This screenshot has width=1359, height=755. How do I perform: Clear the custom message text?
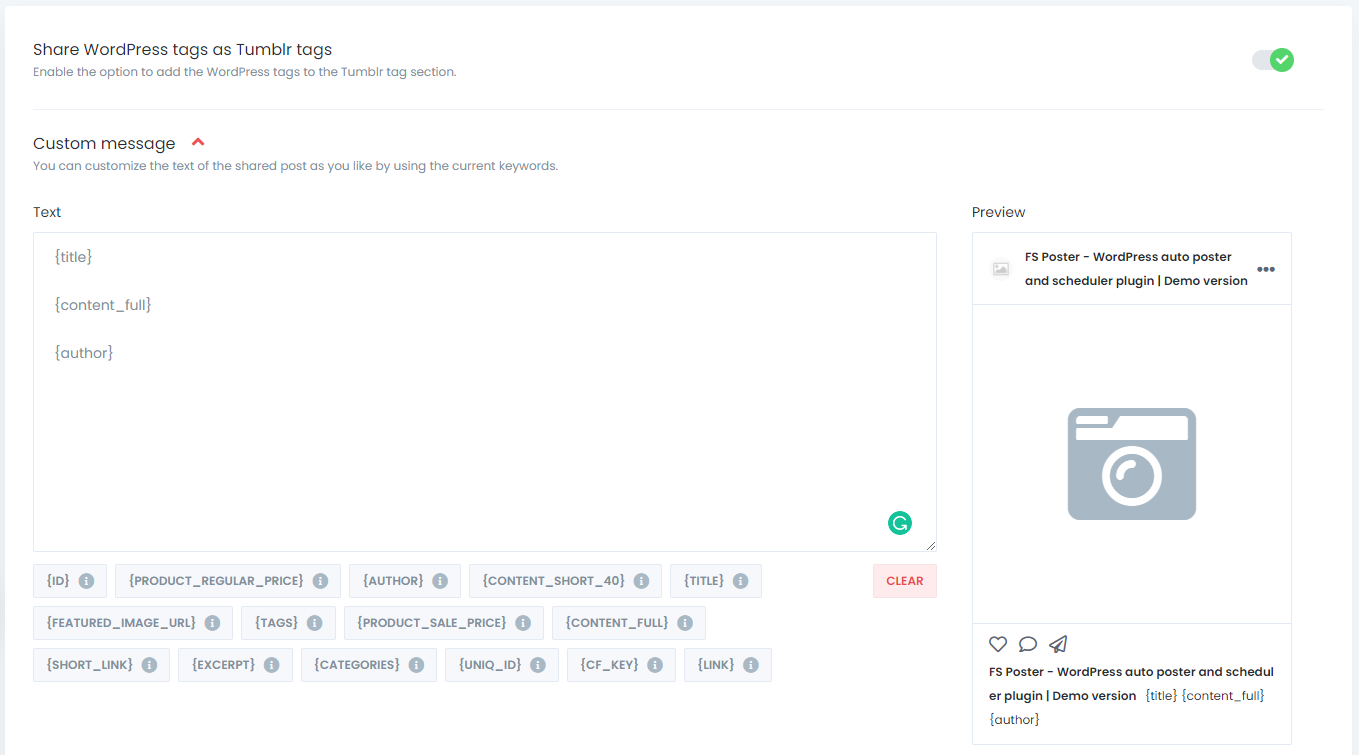905,581
